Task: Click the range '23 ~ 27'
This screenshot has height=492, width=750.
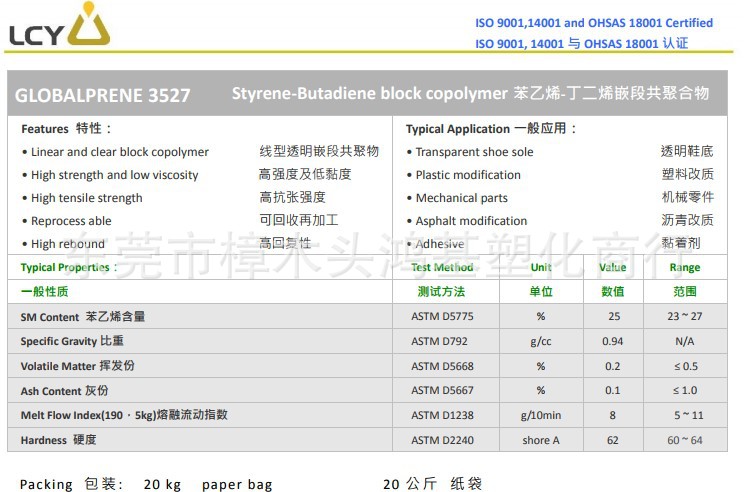Action: point(685,317)
